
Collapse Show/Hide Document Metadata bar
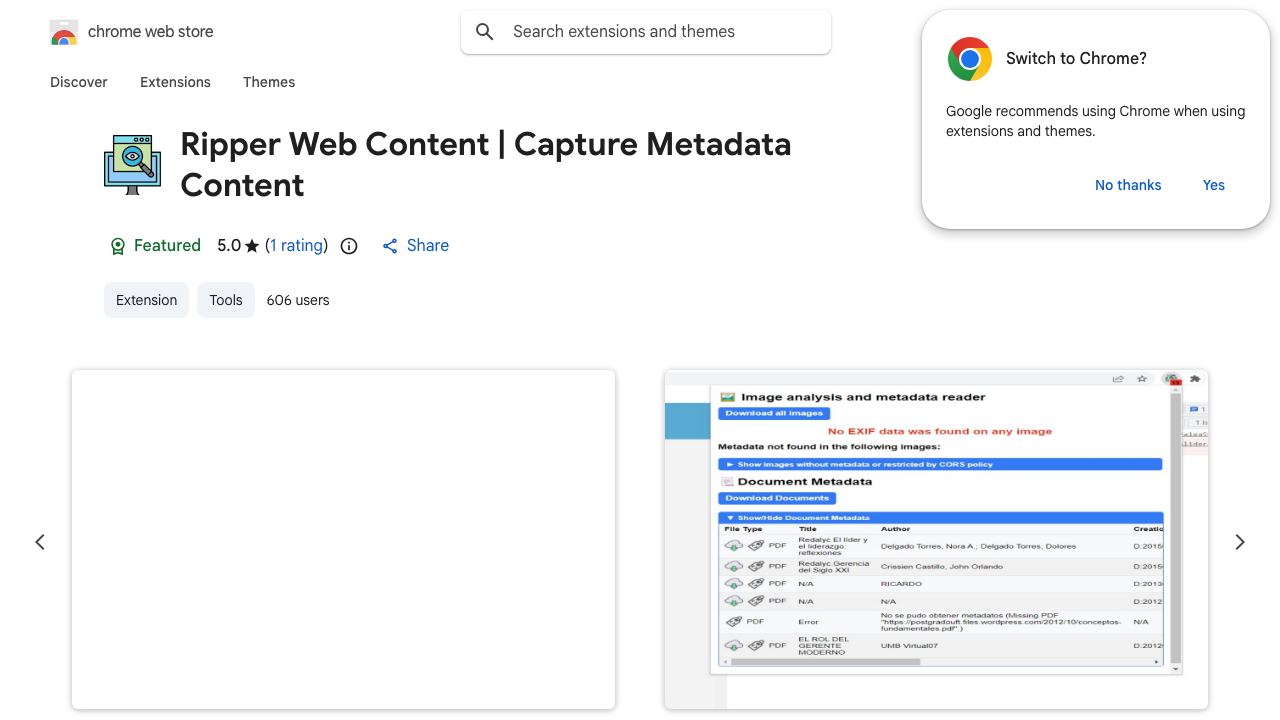point(940,518)
